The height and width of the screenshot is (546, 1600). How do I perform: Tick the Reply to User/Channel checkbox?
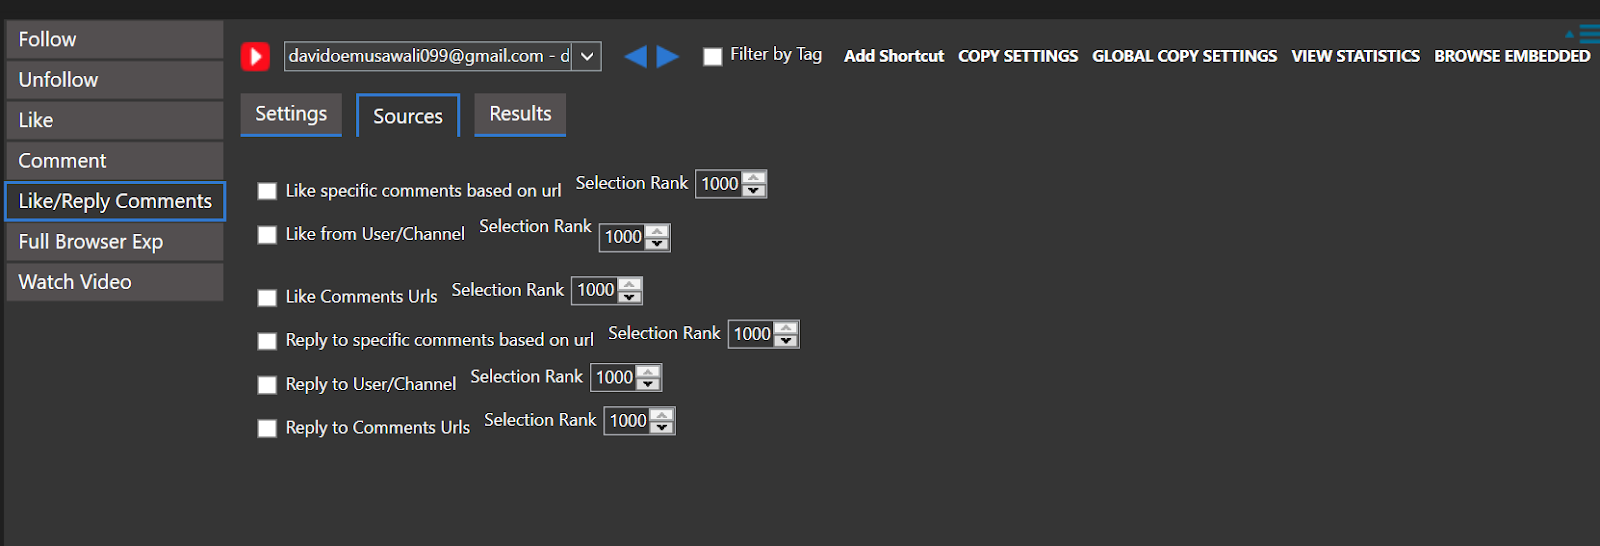tap(267, 385)
